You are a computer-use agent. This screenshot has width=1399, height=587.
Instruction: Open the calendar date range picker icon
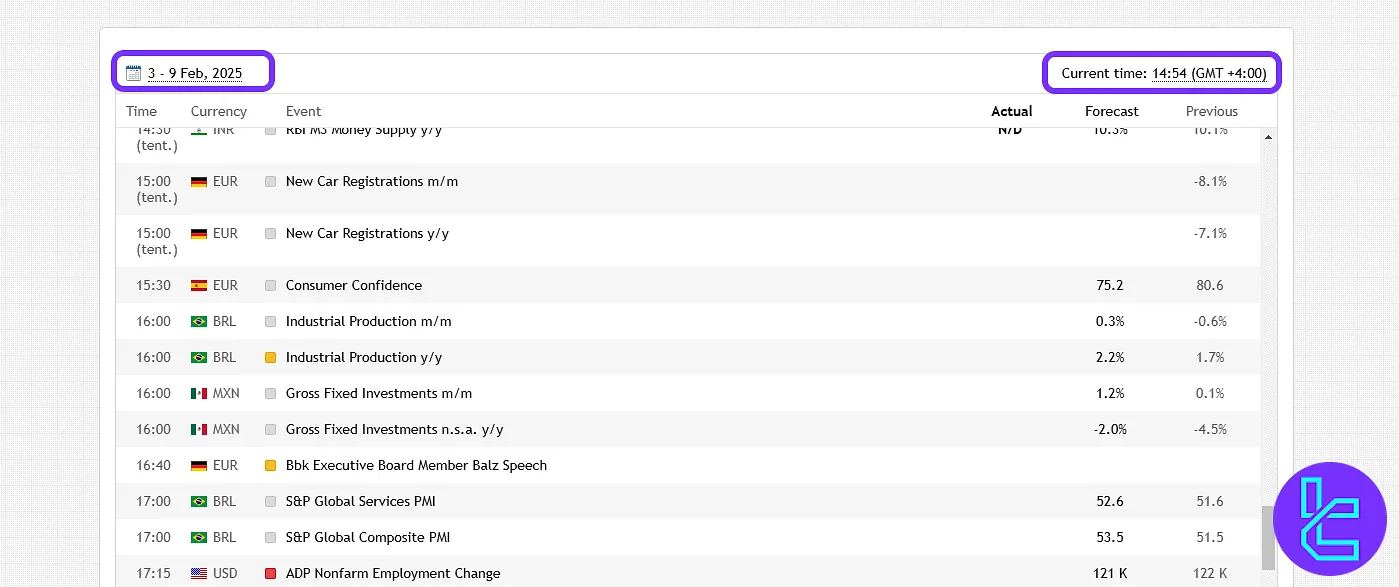(x=133, y=73)
